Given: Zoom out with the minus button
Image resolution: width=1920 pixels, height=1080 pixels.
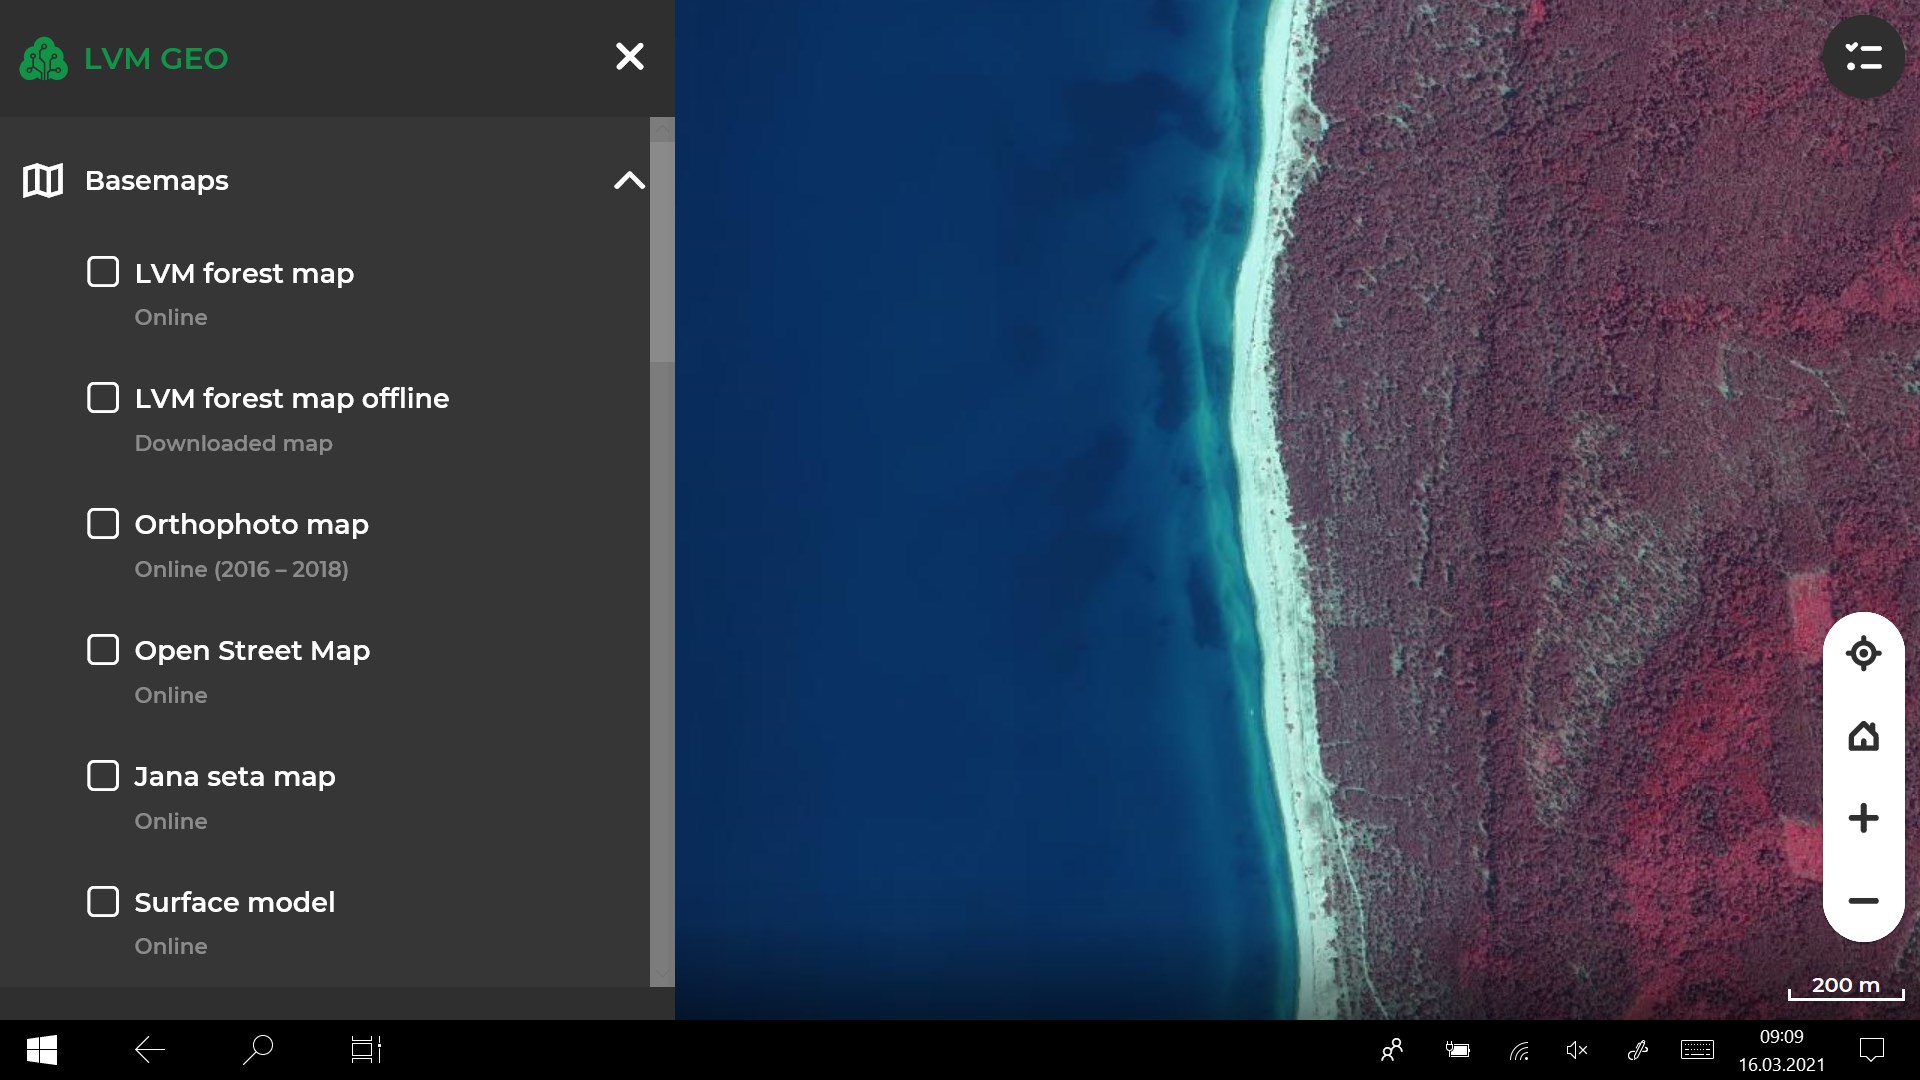Looking at the screenshot, I should coord(1863,901).
